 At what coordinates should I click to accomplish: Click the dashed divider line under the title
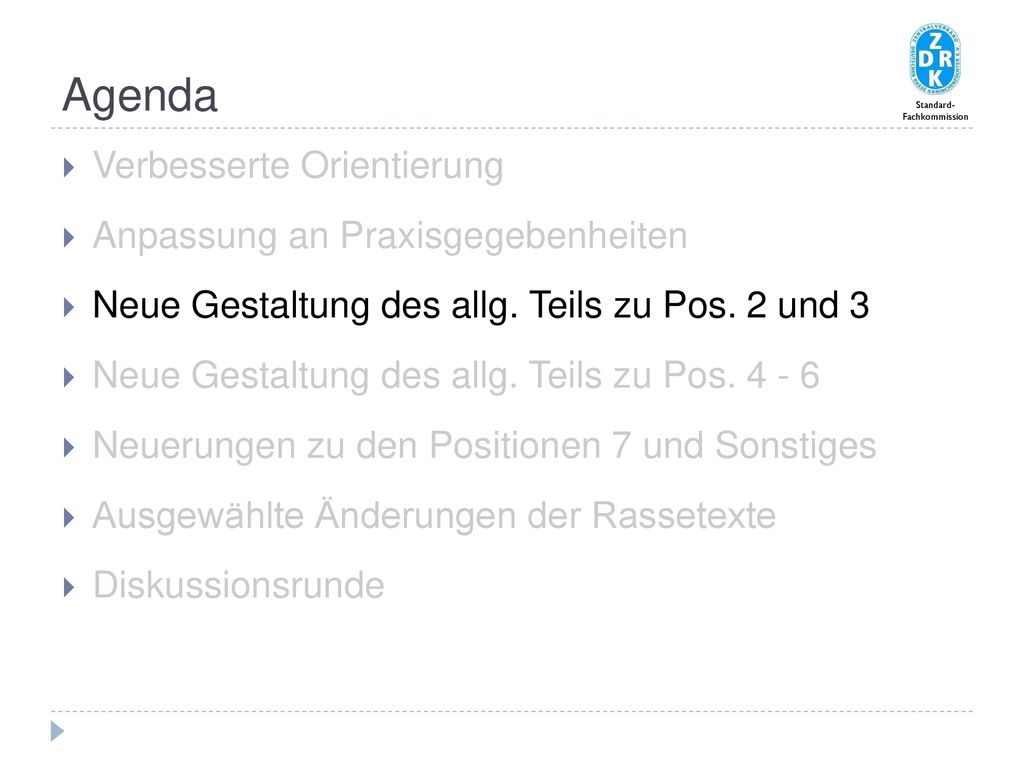click(x=512, y=128)
